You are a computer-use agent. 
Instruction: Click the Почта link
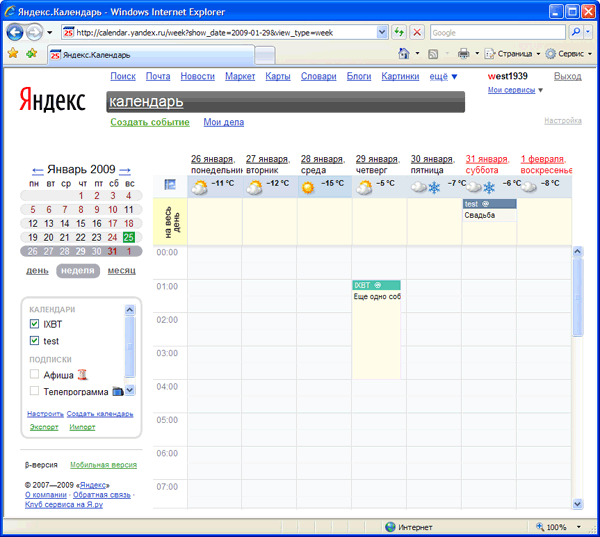click(158, 77)
